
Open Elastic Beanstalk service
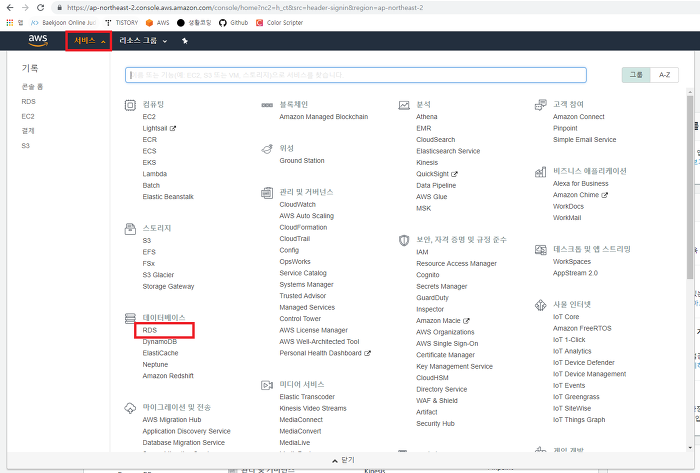pyautogui.click(x=168, y=197)
